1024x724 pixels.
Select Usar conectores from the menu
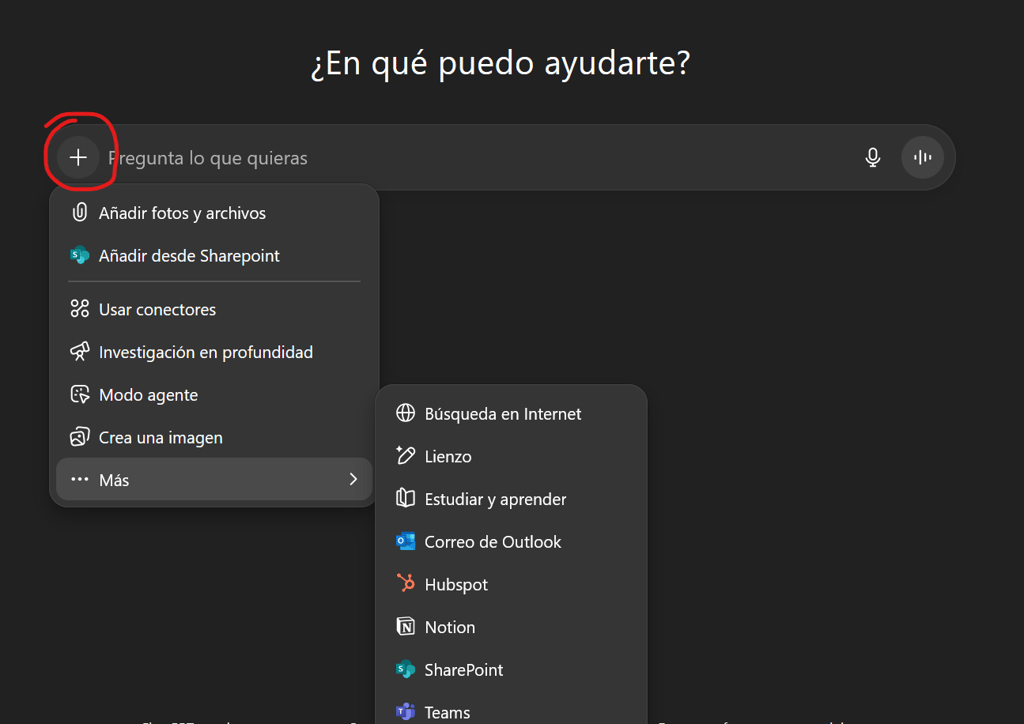point(157,310)
